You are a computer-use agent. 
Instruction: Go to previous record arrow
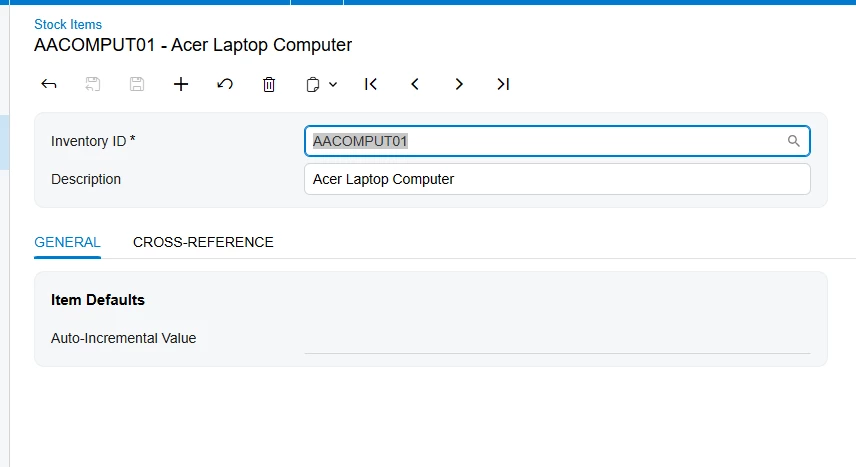pos(415,84)
